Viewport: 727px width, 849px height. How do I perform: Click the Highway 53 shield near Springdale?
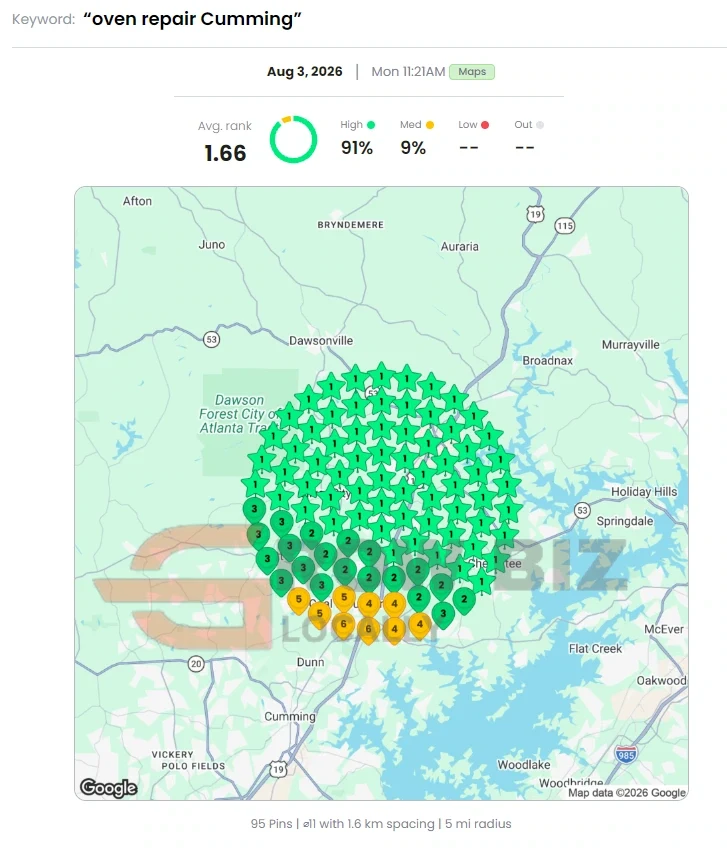coord(582,510)
